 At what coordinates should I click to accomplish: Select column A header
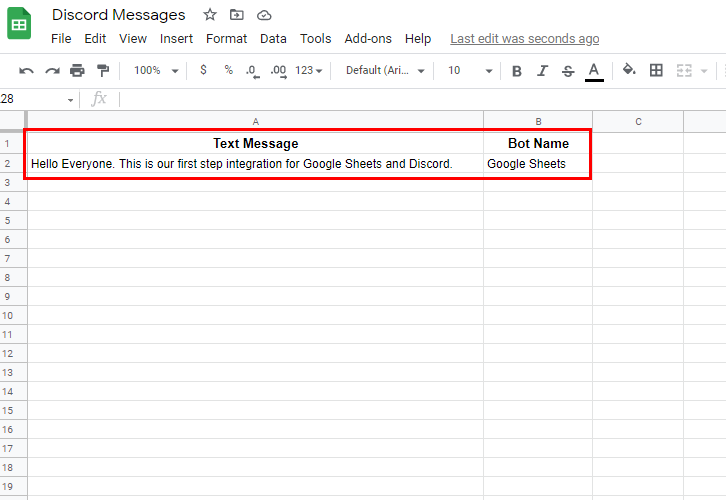256,121
